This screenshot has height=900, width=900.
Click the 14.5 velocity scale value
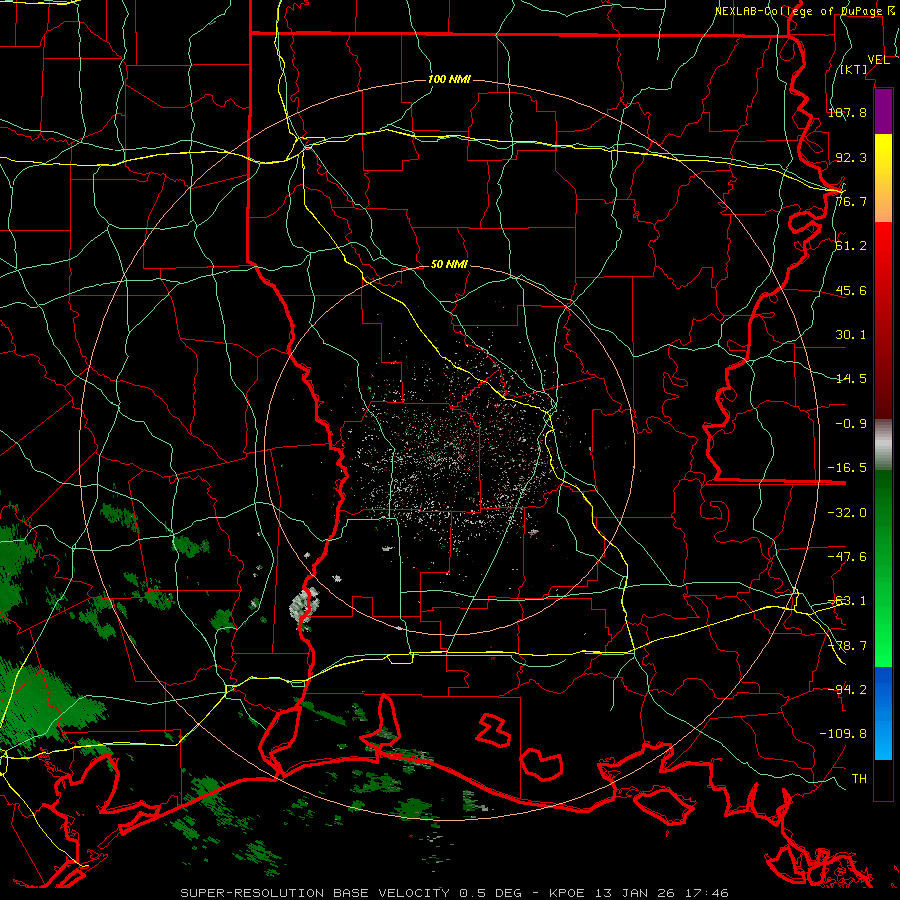point(851,379)
